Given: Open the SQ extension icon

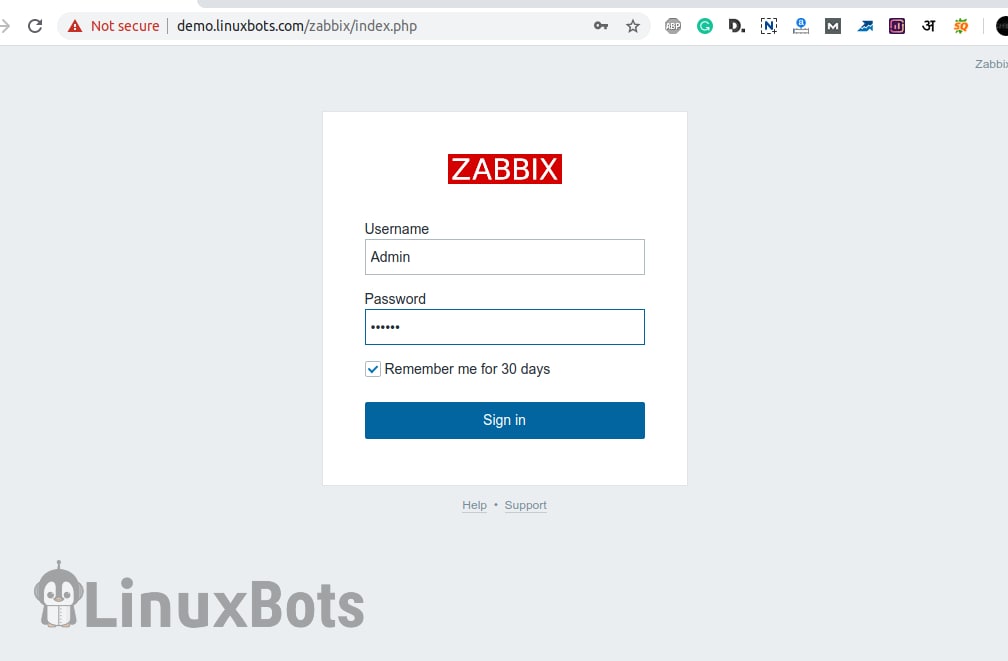Looking at the screenshot, I should (961, 25).
